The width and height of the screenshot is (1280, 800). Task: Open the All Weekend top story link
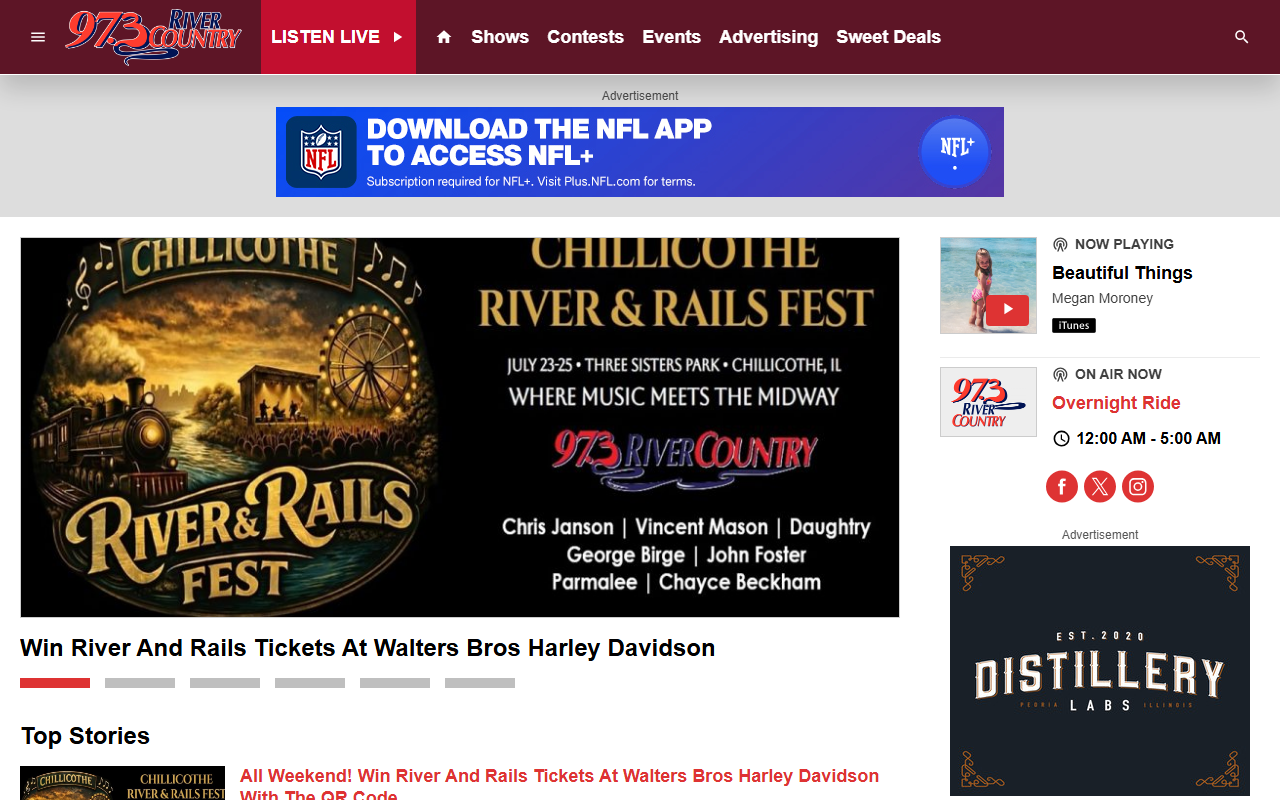click(x=559, y=785)
